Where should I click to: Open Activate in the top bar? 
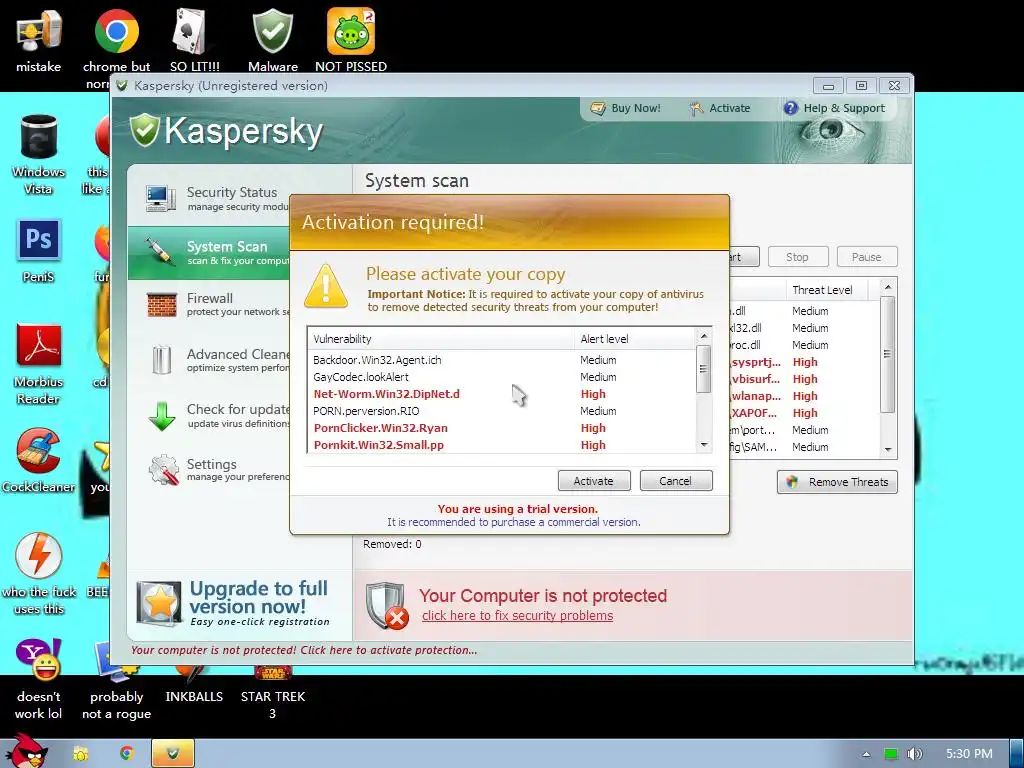pyautogui.click(x=720, y=108)
